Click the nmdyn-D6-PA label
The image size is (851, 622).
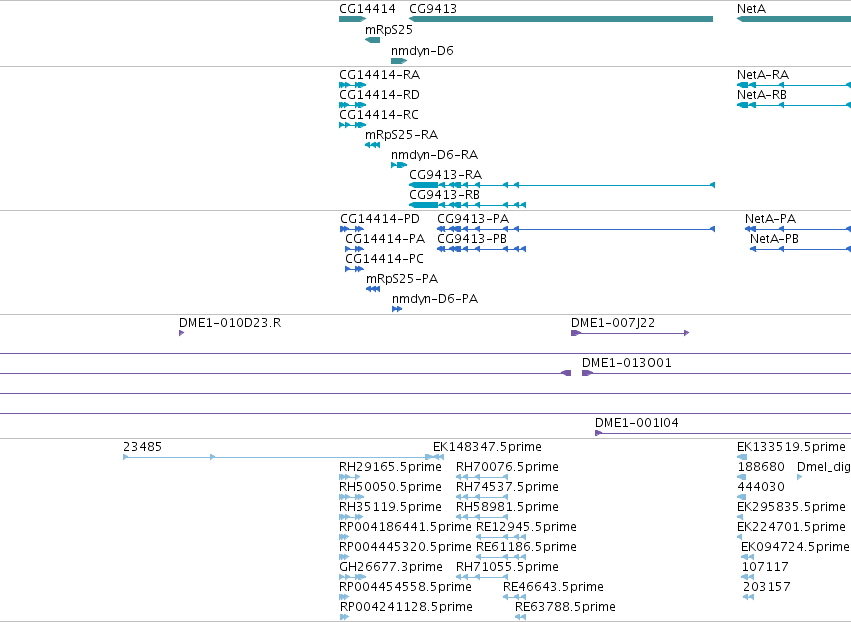[x=435, y=299]
